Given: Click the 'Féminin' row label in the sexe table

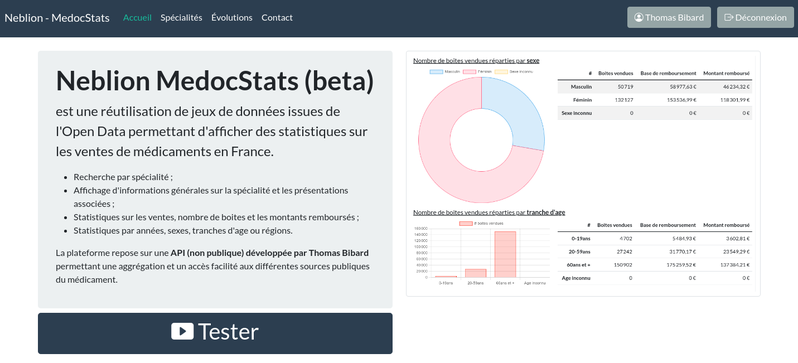Looking at the screenshot, I should point(583,100).
